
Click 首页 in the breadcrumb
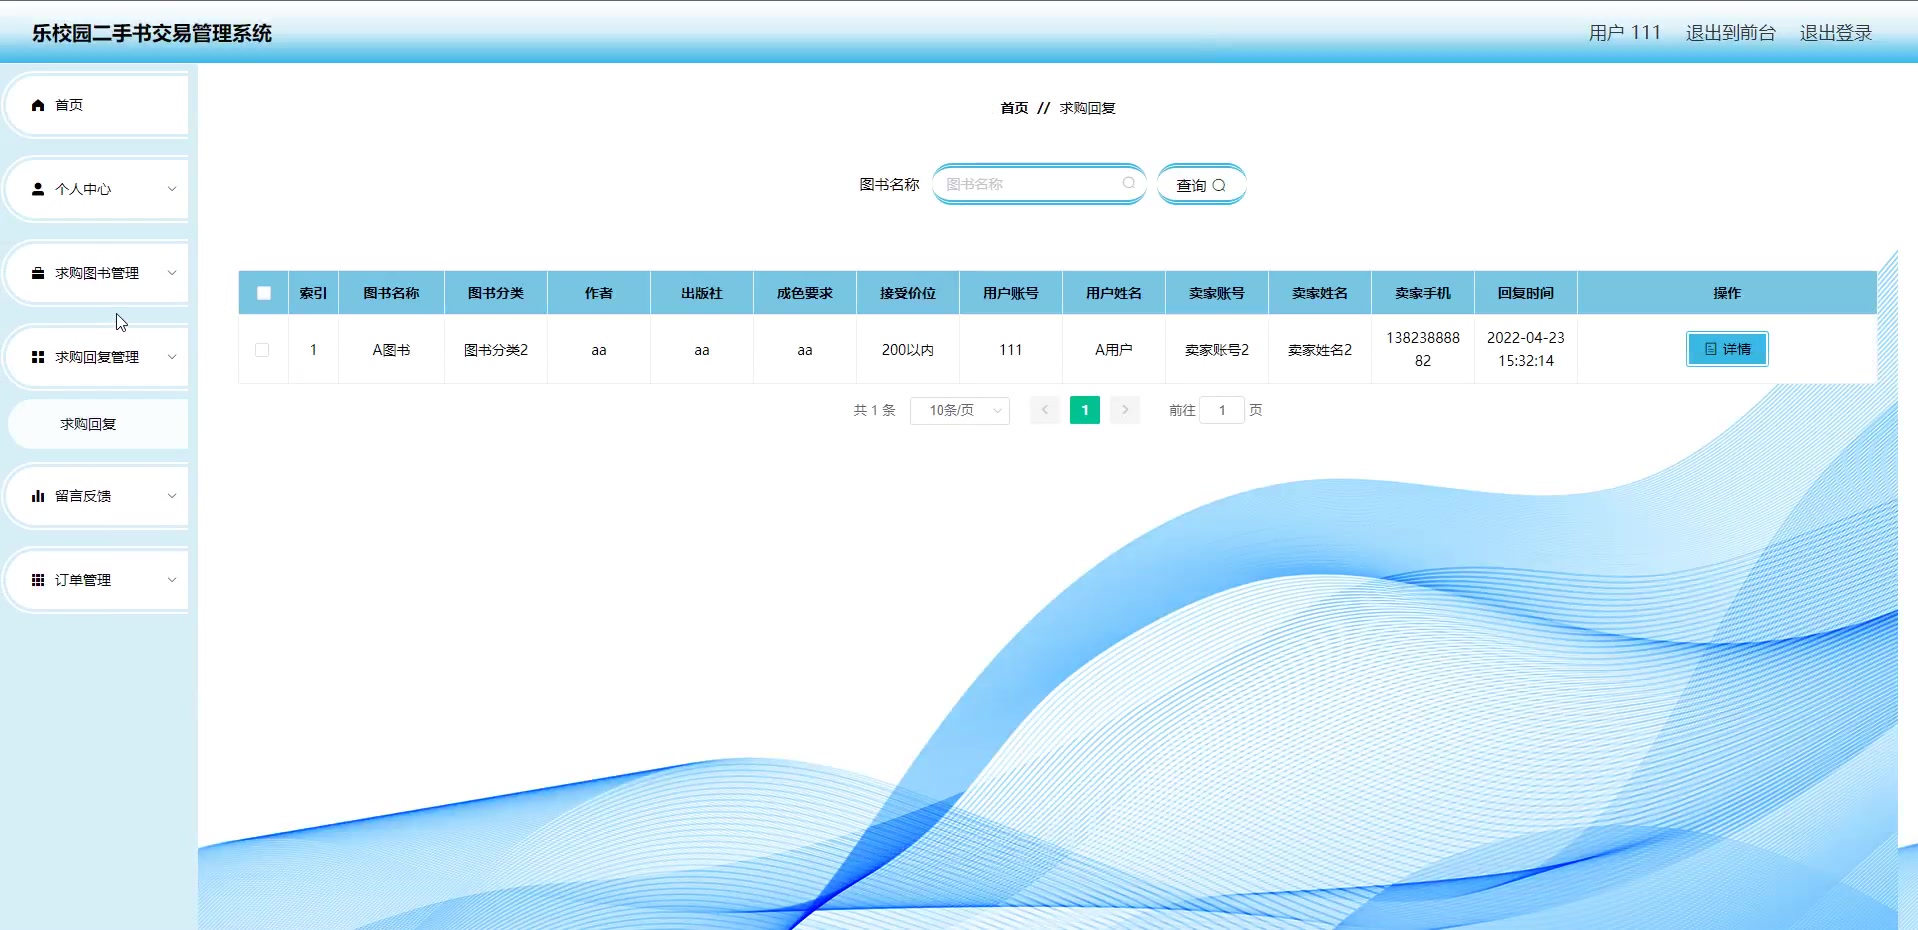pos(1014,108)
